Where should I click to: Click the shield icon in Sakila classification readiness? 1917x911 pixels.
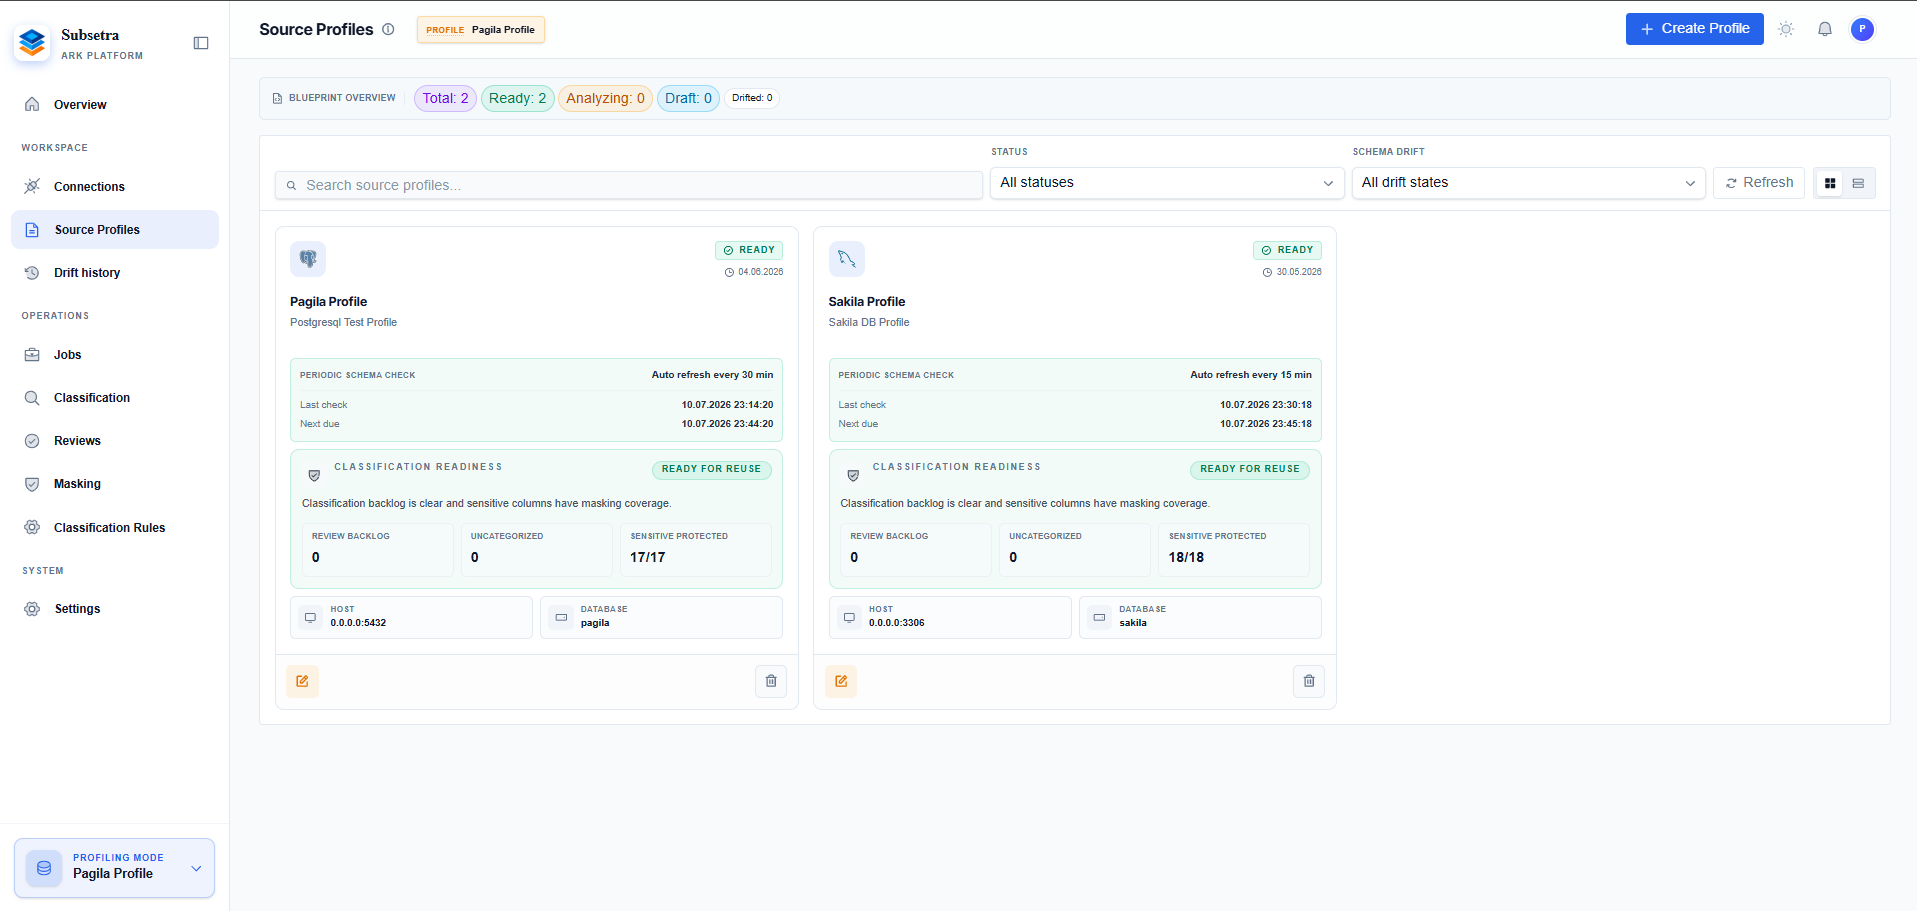pos(853,476)
